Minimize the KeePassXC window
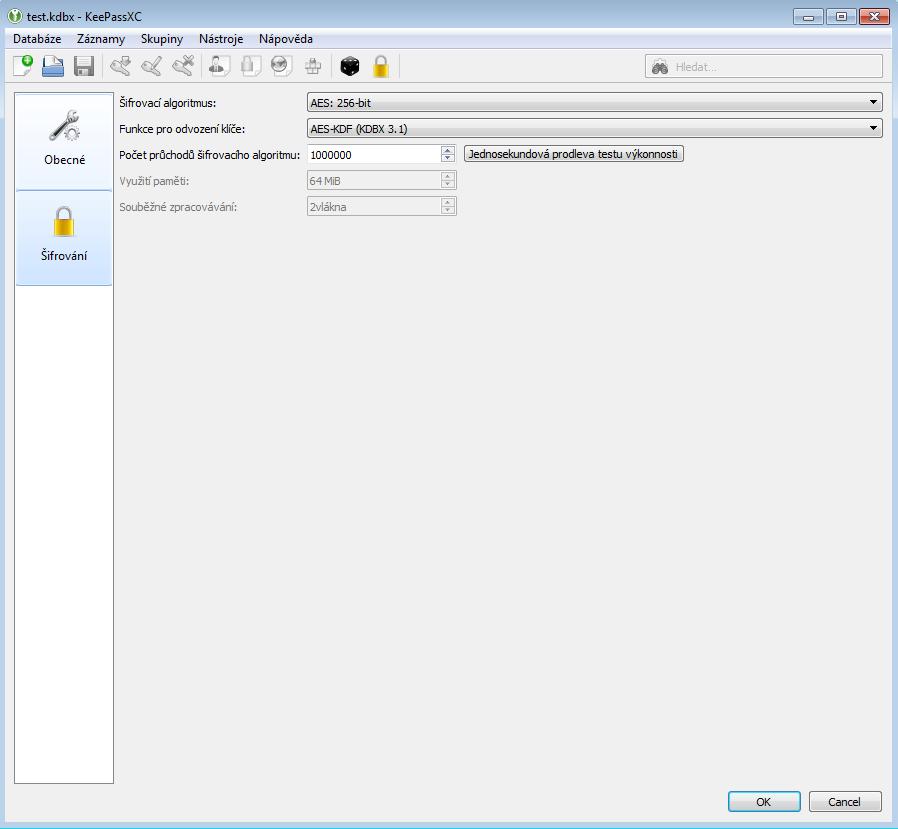Screen dimensions: 898x829 [808, 17]
